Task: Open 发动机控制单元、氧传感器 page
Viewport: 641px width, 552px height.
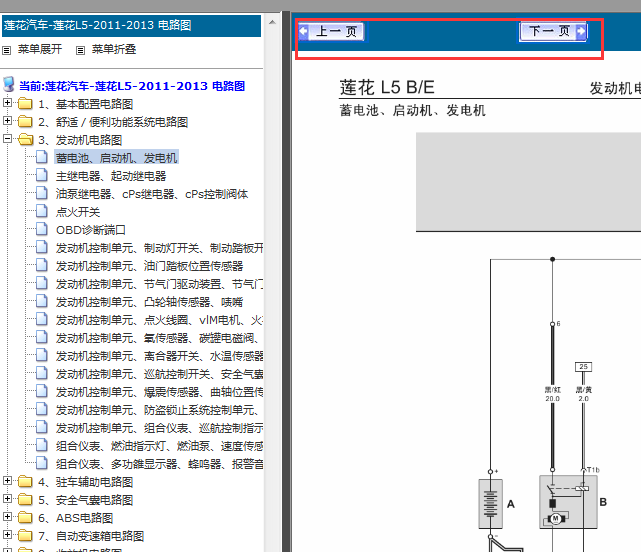Action: 157,338
